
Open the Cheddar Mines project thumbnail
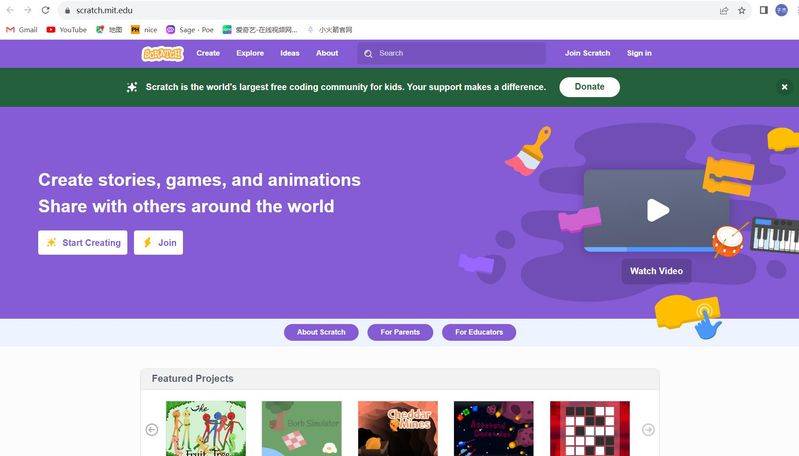point(398,428)
